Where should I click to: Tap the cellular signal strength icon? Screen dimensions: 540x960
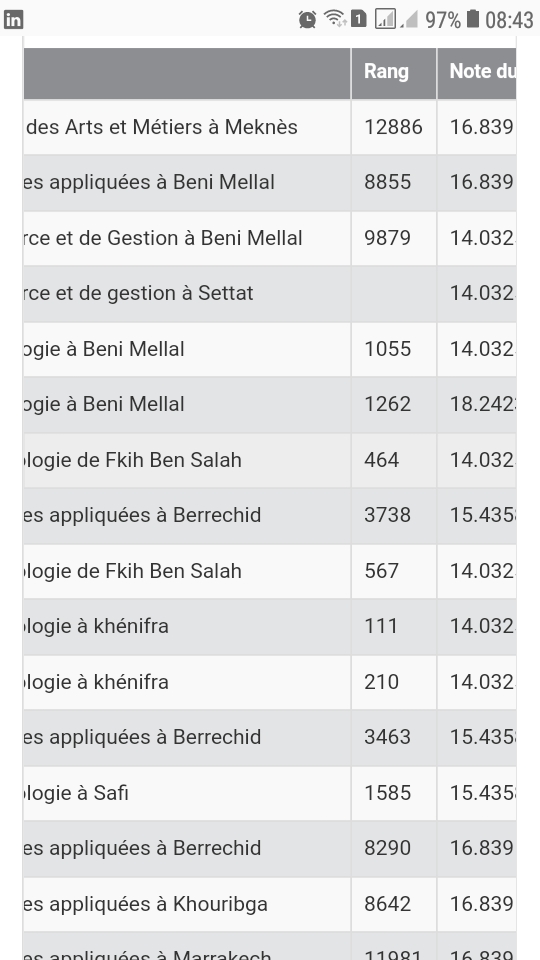pyautogui.click(x=385, y=19)
